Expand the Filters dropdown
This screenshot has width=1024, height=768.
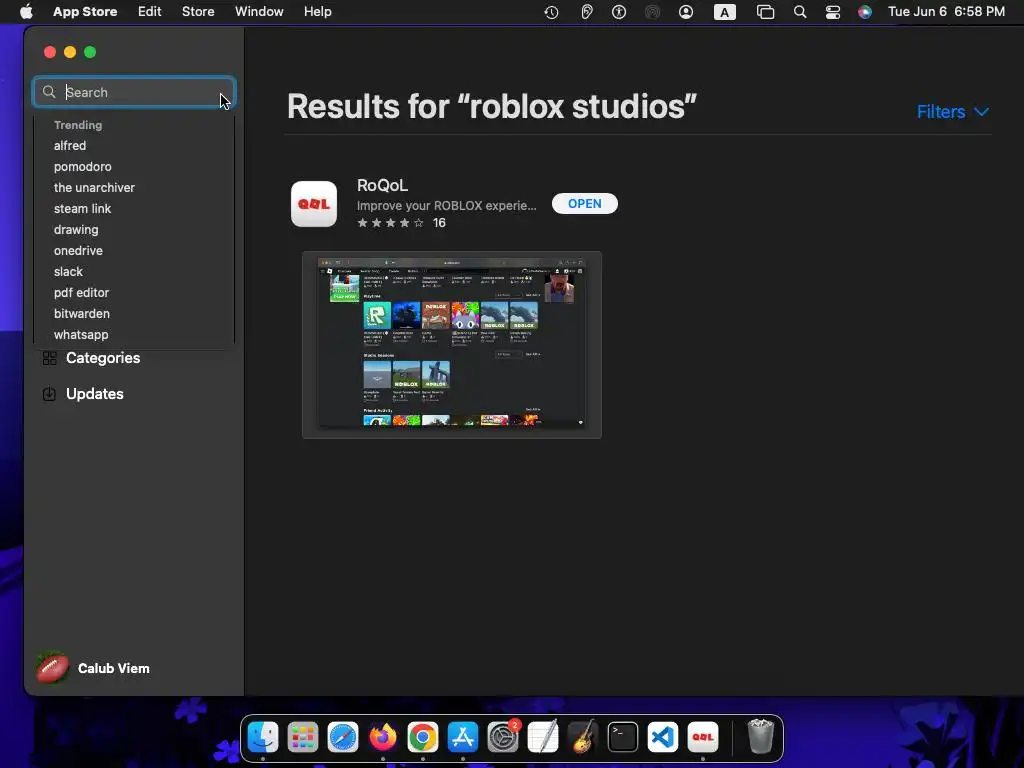[x=952, y=112]
